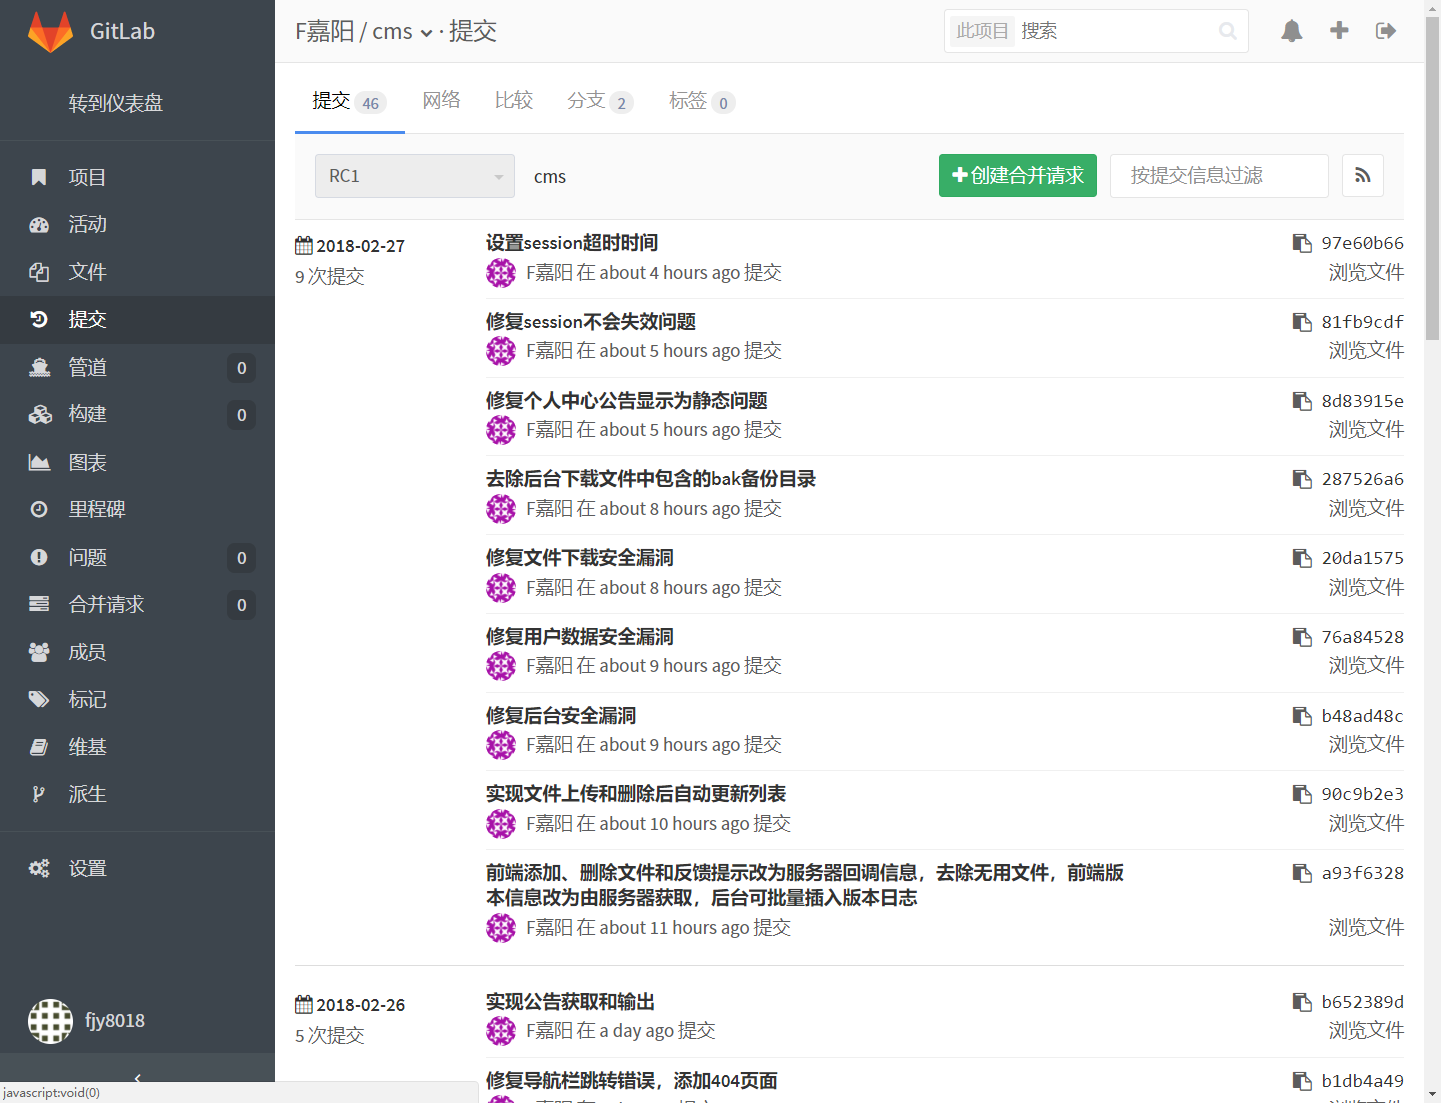Open 管道 in the sidebar

click(x=87, y=367)
